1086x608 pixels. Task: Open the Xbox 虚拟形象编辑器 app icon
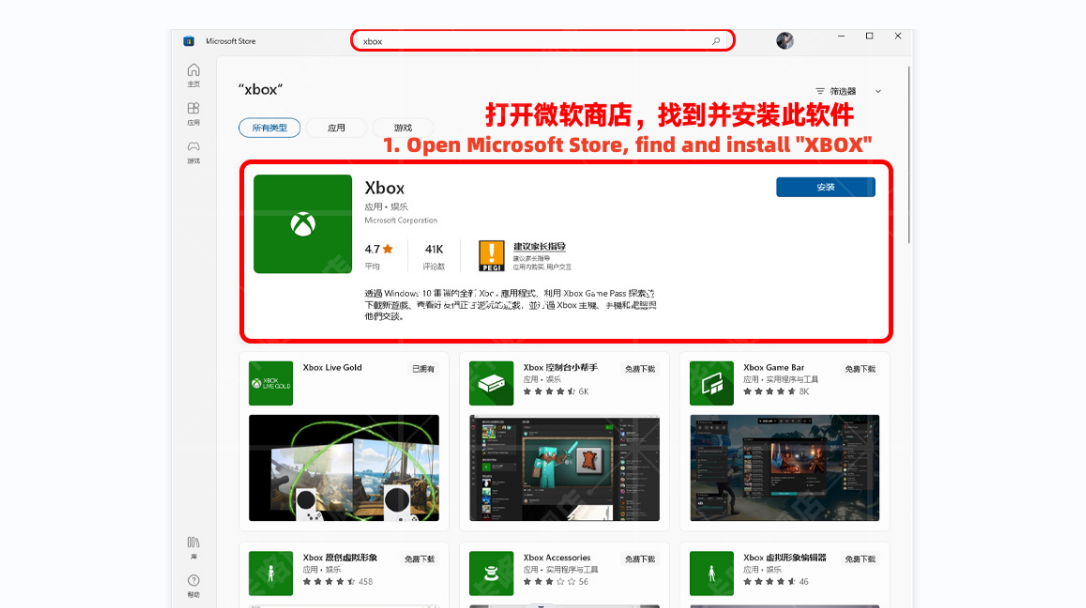[x=711, y=573]
